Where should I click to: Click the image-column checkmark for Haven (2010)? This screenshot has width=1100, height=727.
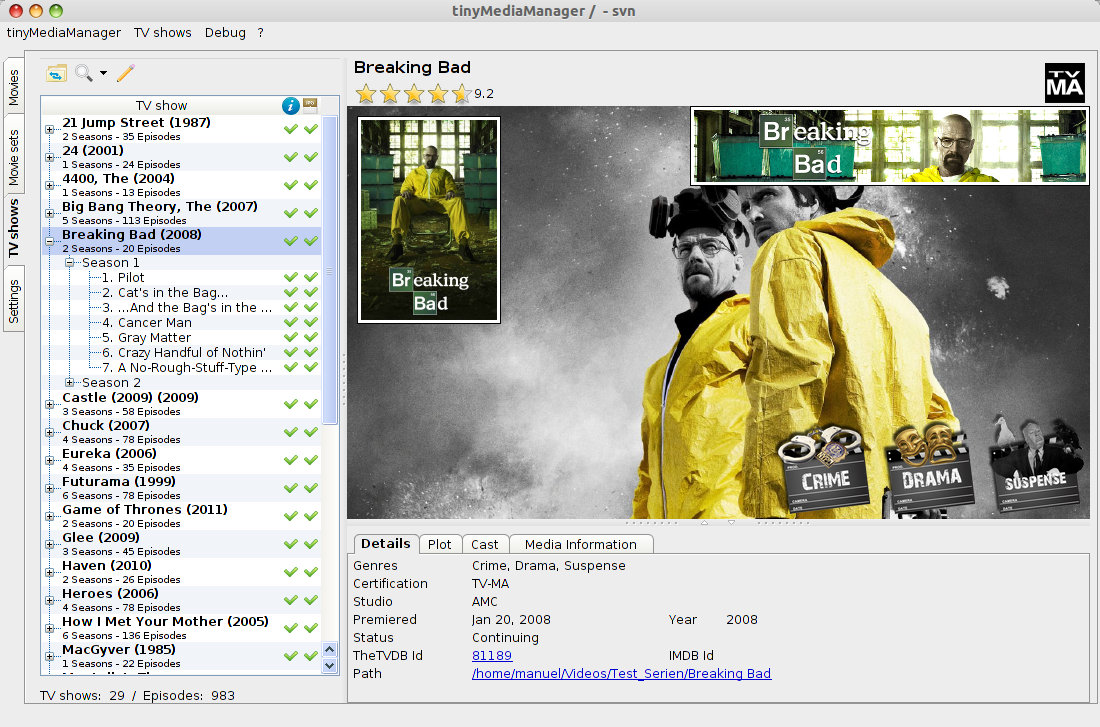(x=311, y=573)
